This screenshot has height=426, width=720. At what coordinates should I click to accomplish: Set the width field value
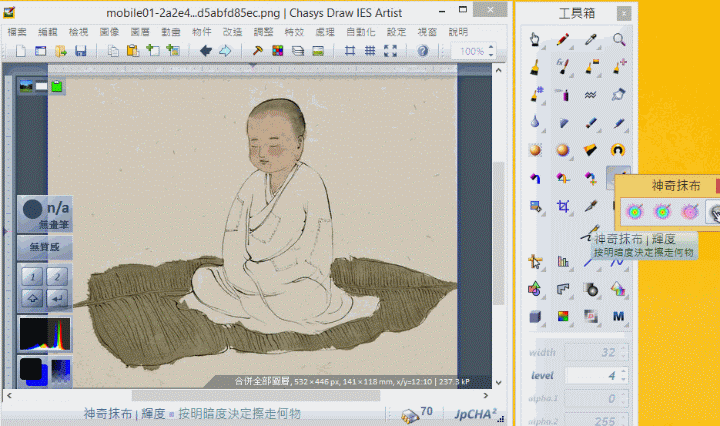(x=595, y=352)
